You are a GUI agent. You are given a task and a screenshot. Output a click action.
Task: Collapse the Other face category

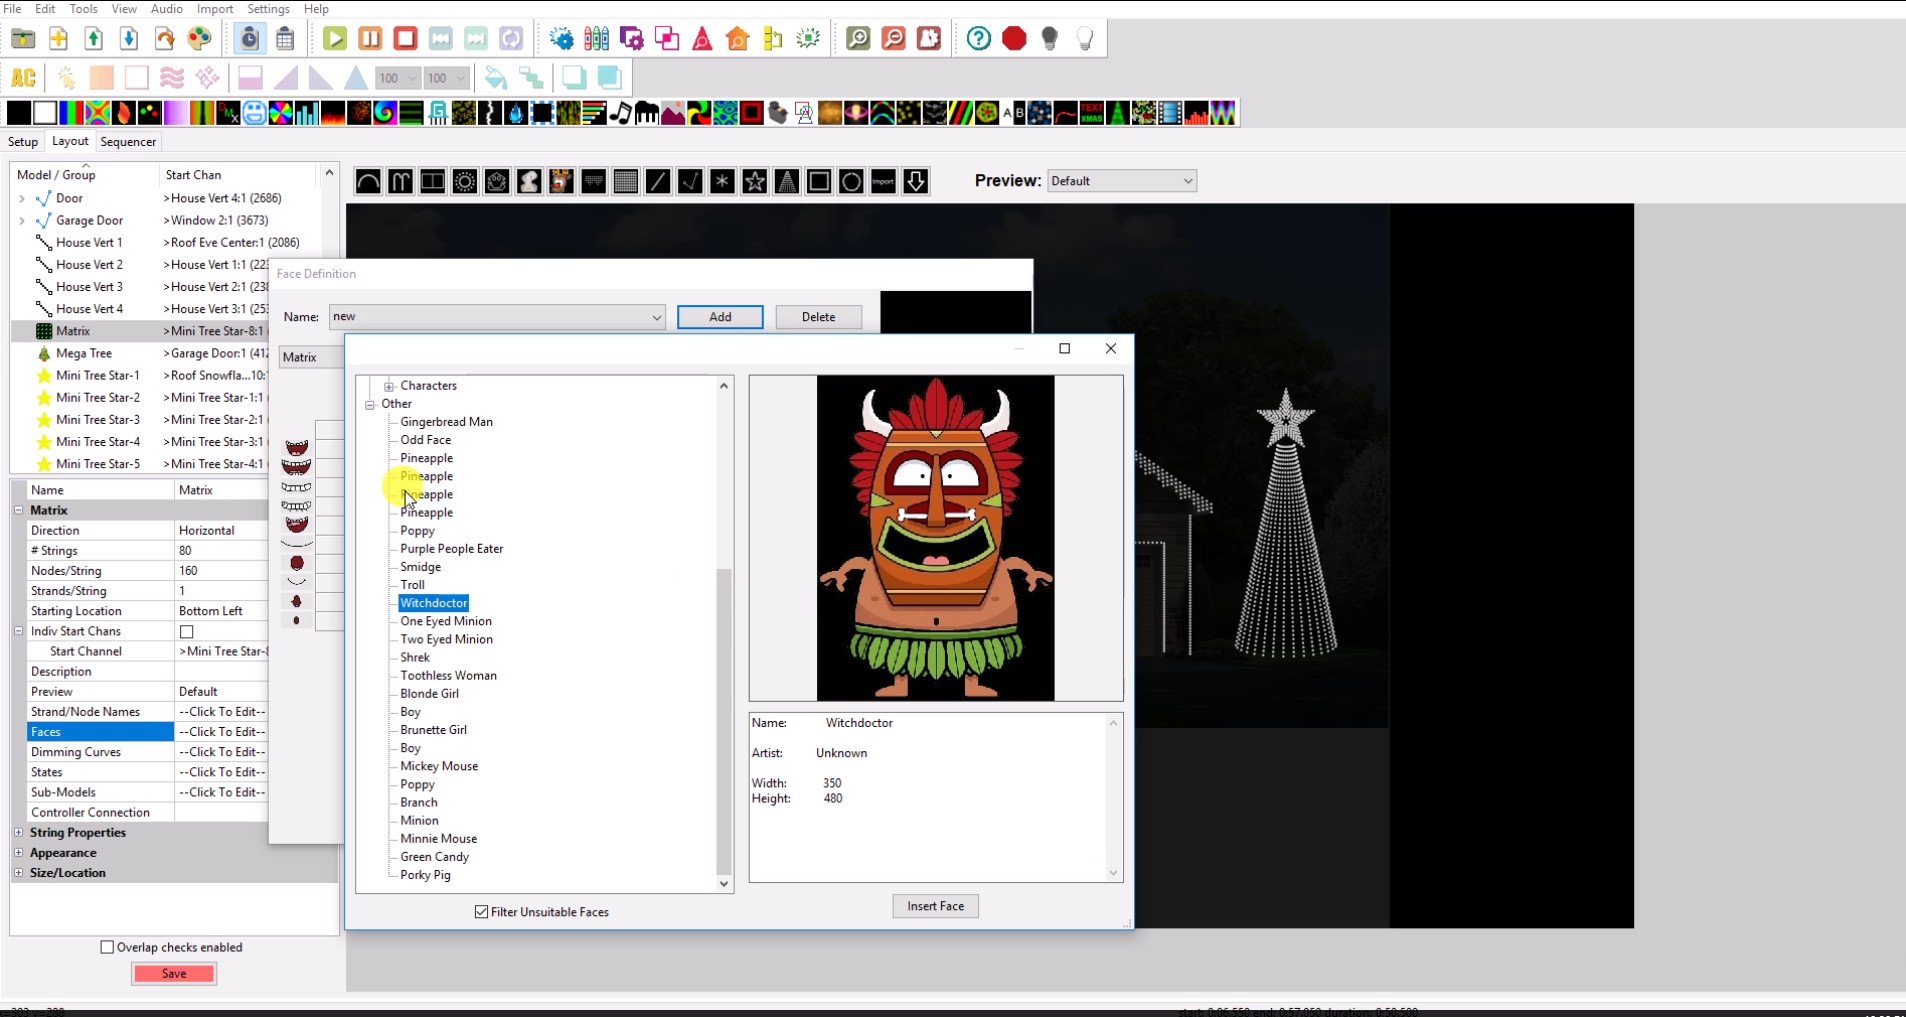click(x=370, y=404)
